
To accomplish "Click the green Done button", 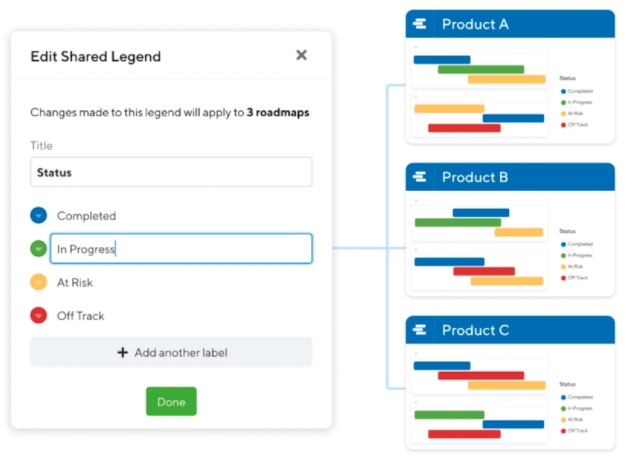I will click(171, 401).
